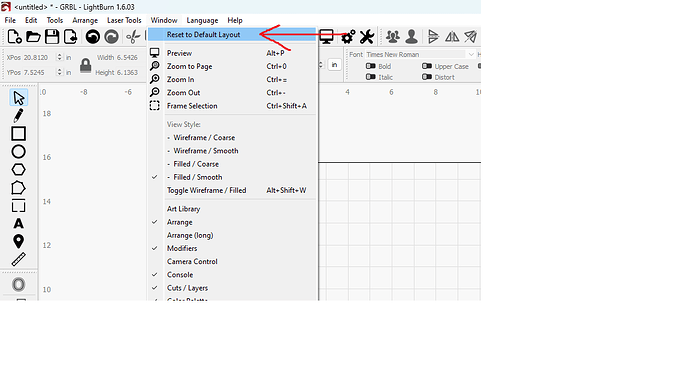The height and width of the screenshot is (388, 690).
Task: Open the Language menu
Action: coord(202,20)
